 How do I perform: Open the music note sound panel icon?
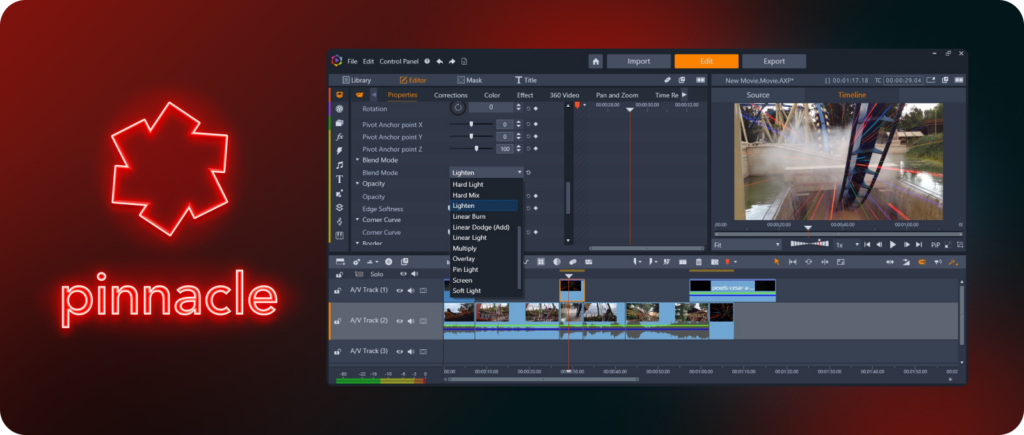point(340,165)
